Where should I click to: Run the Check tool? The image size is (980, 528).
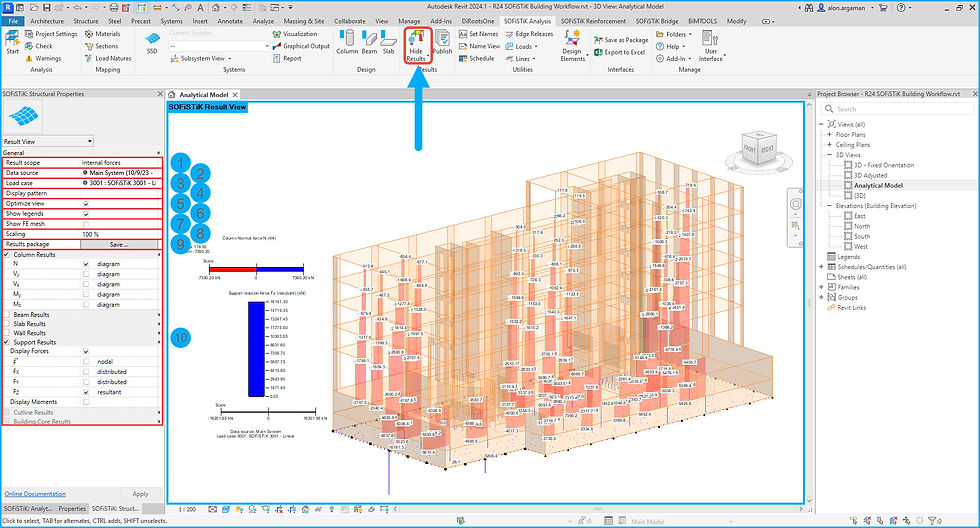(39, 46)
